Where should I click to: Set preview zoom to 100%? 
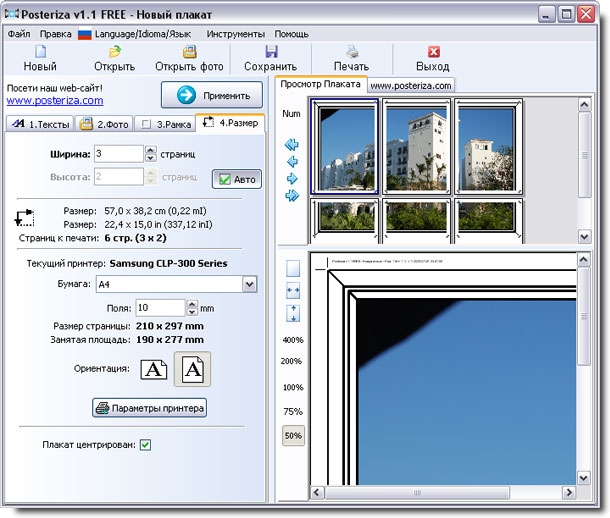(293, 387)
